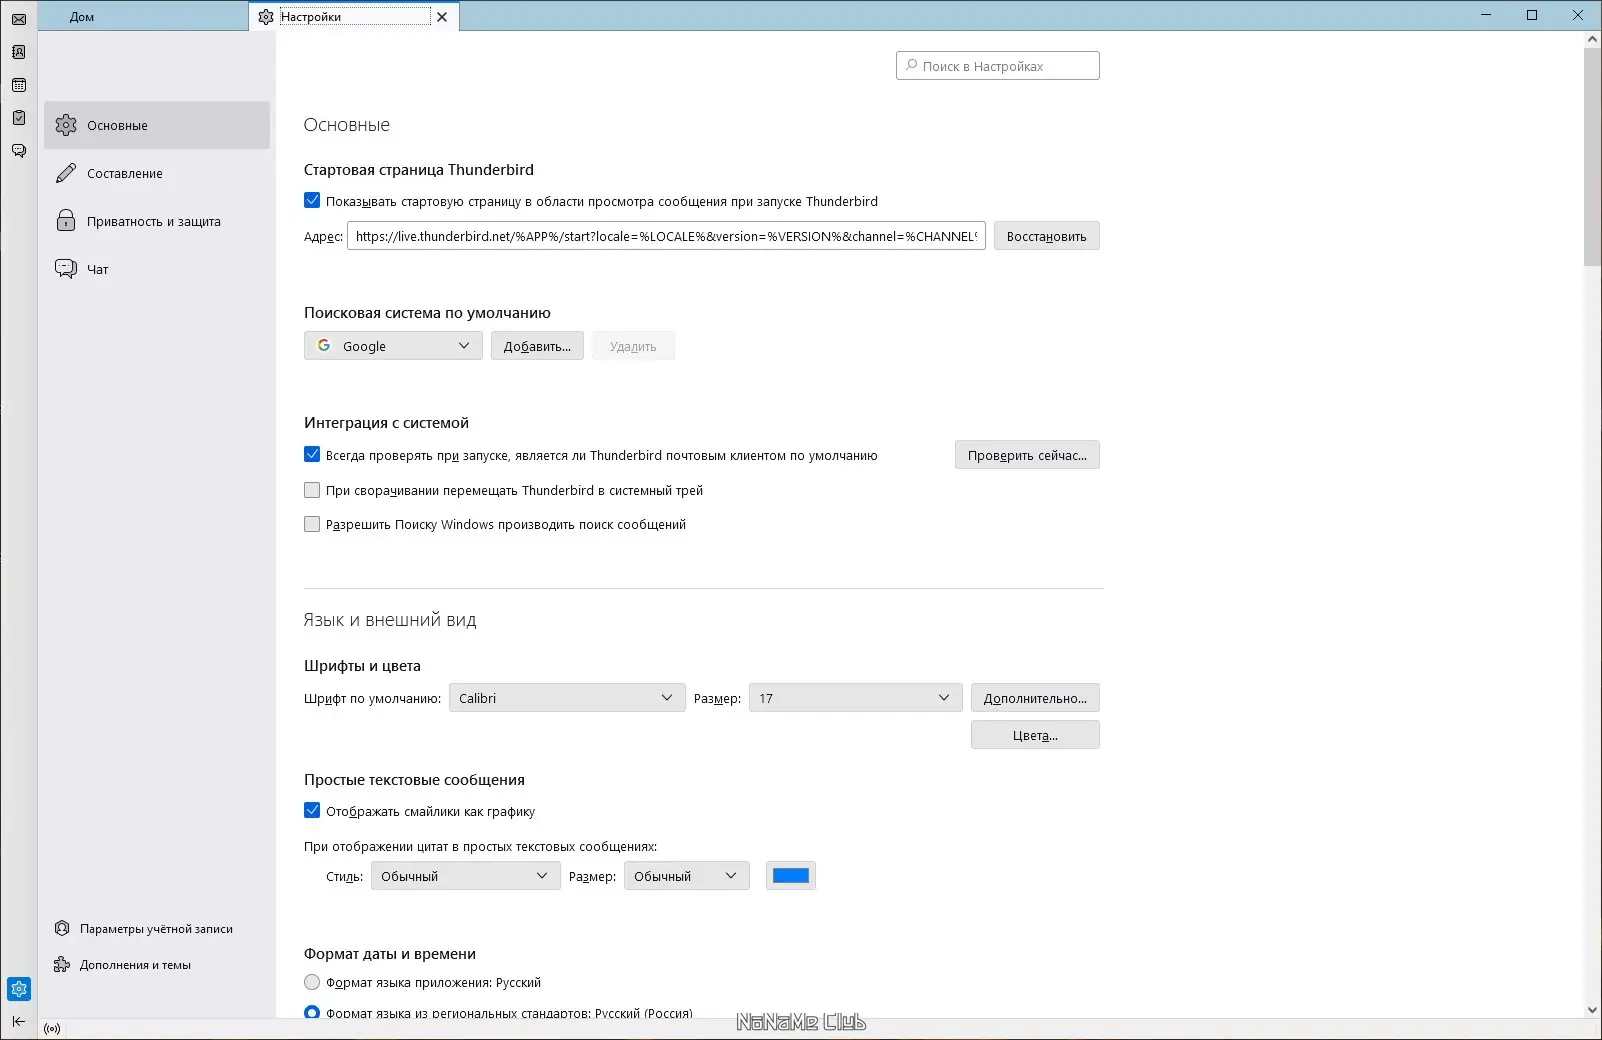Open the Address Book space icon
This screenshot has width=1602, height=1040.
pos(18,52)
